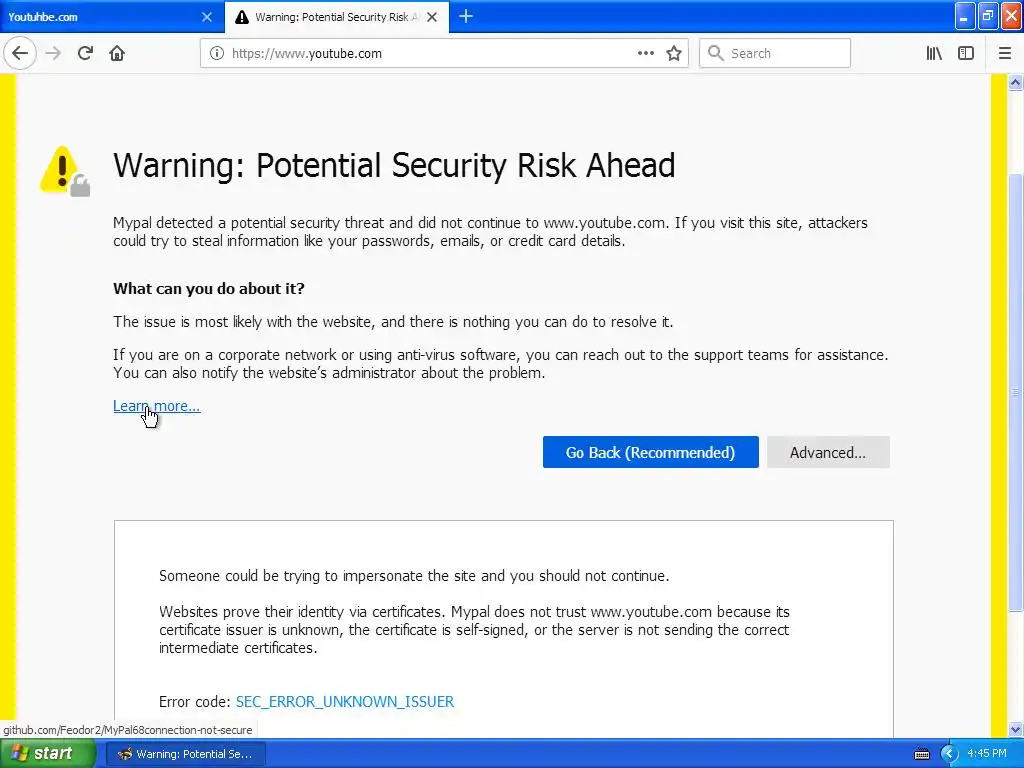Open the Windows Start menu
The width and height of the screenshot is (1024, 768).
point(42,753)
